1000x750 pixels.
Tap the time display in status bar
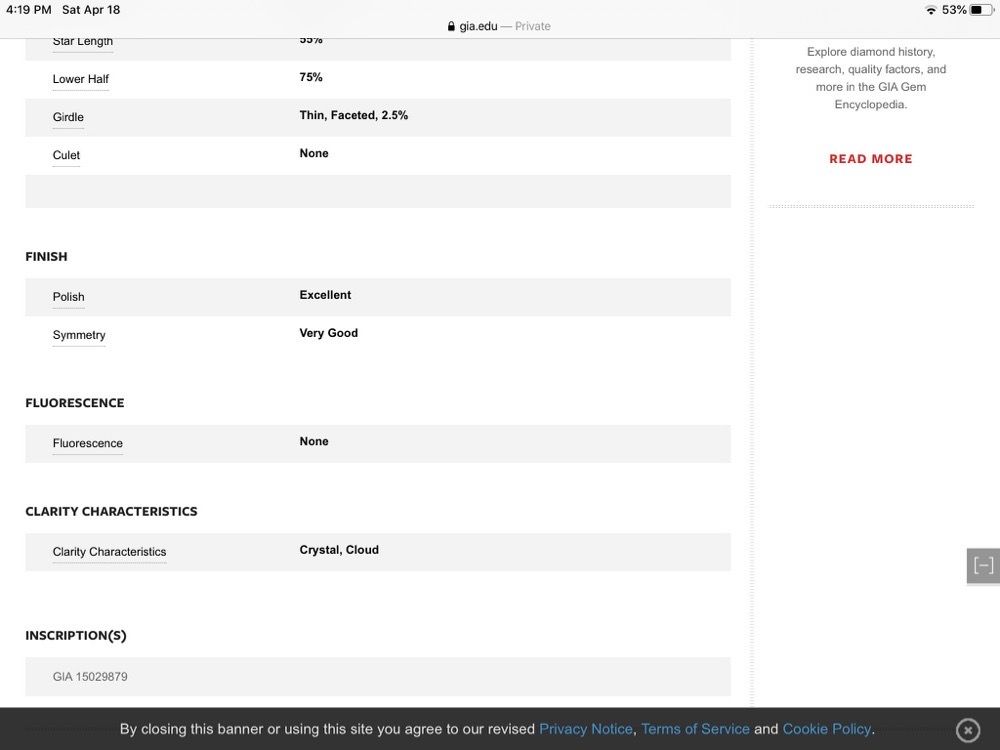click(28, 10)
